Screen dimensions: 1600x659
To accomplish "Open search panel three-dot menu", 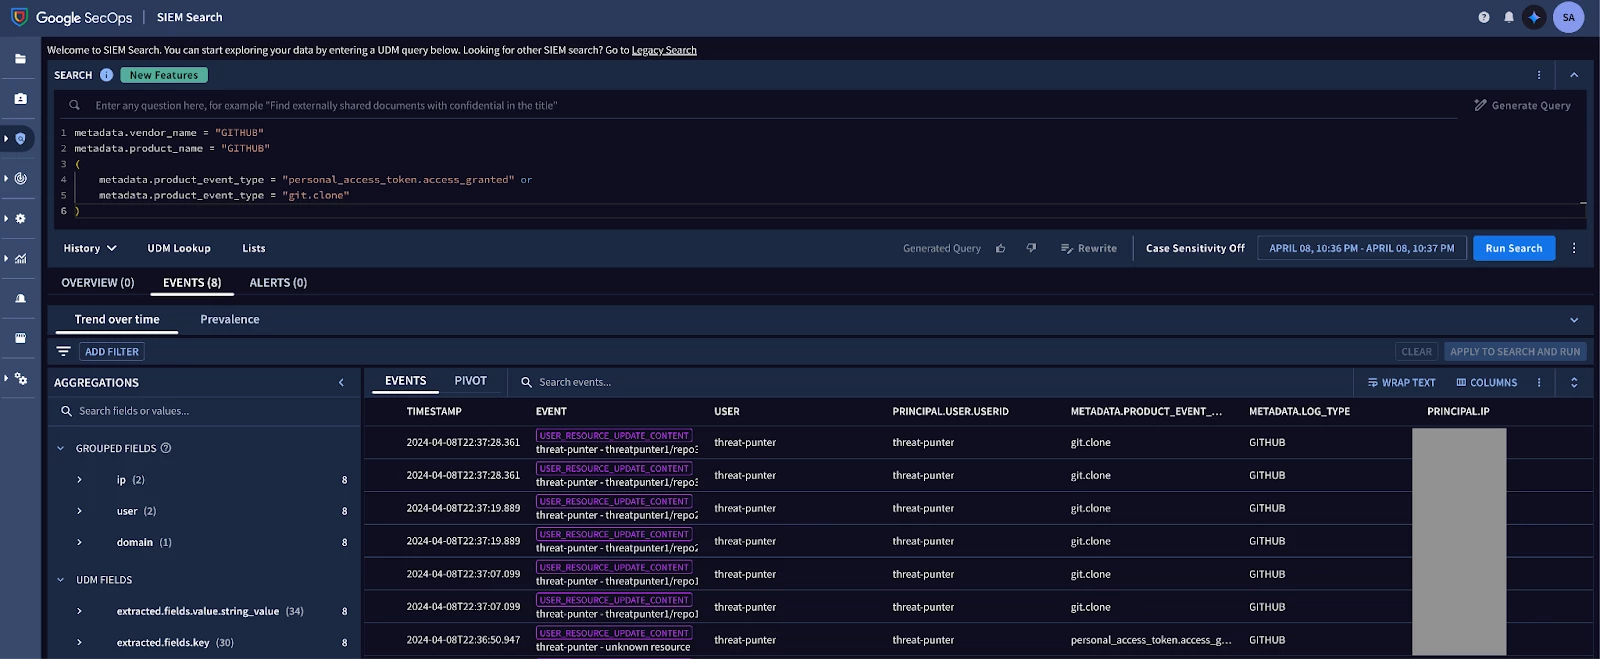I will pos(1539,75).
